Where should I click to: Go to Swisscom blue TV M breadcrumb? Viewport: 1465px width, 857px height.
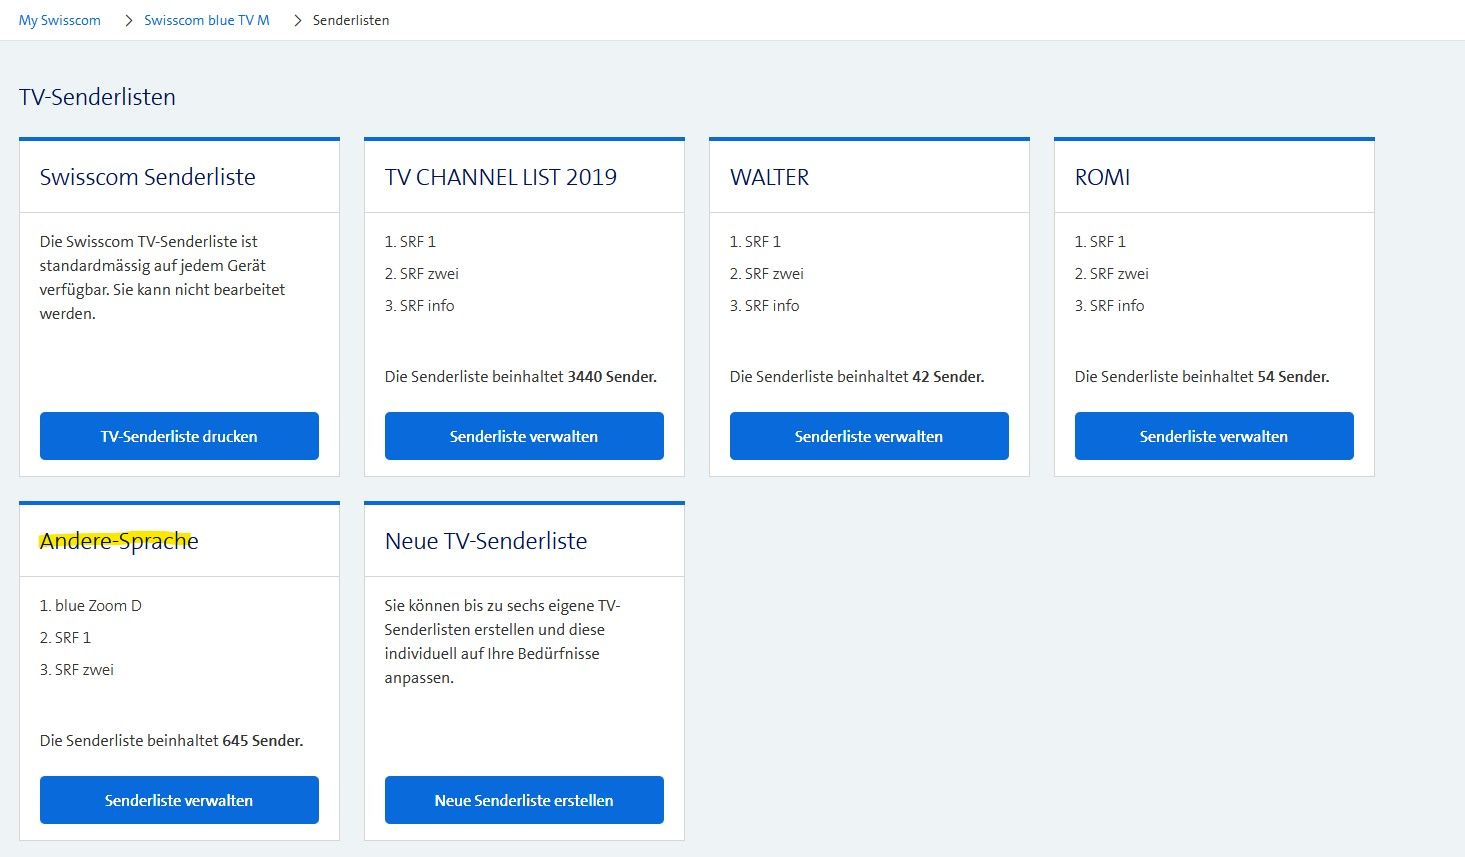point(207,20)
